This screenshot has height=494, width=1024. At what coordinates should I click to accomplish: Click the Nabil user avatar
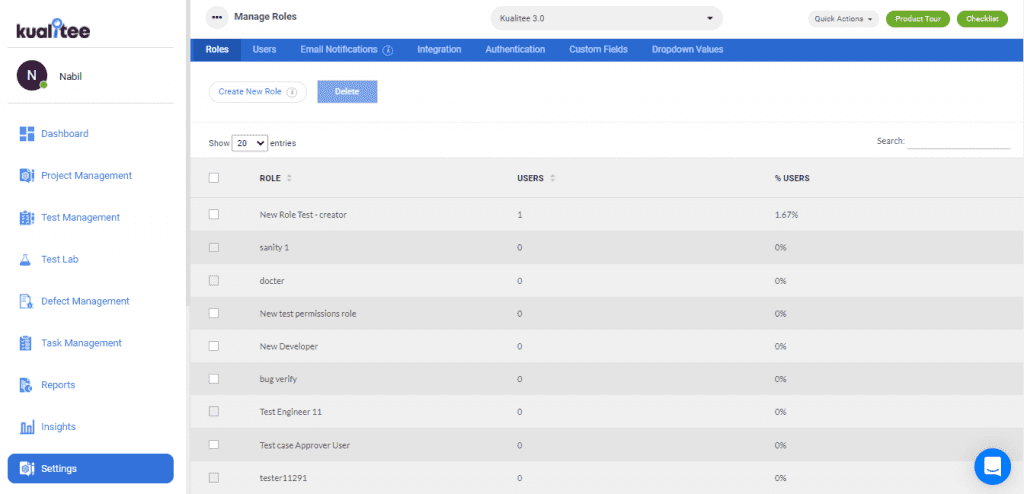tap(32, 76)
